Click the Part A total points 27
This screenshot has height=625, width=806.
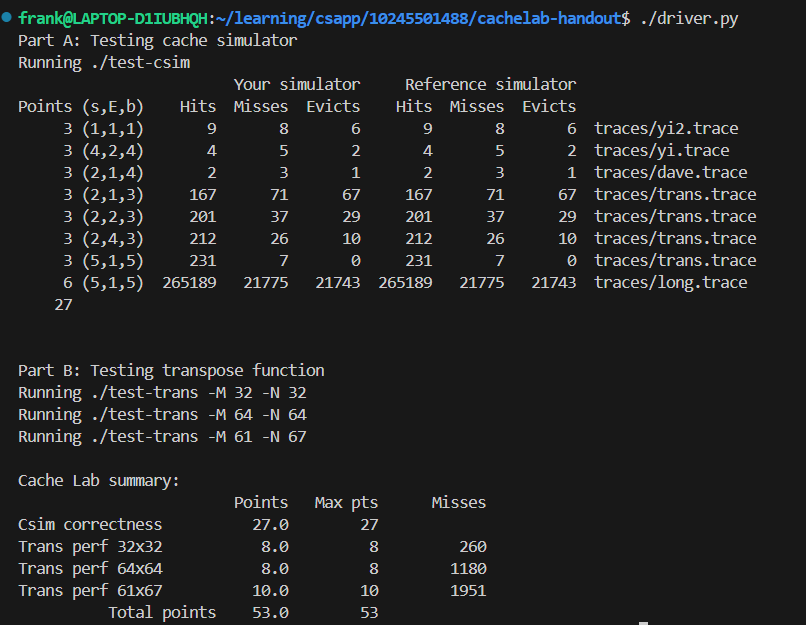(x=63, y=305)
